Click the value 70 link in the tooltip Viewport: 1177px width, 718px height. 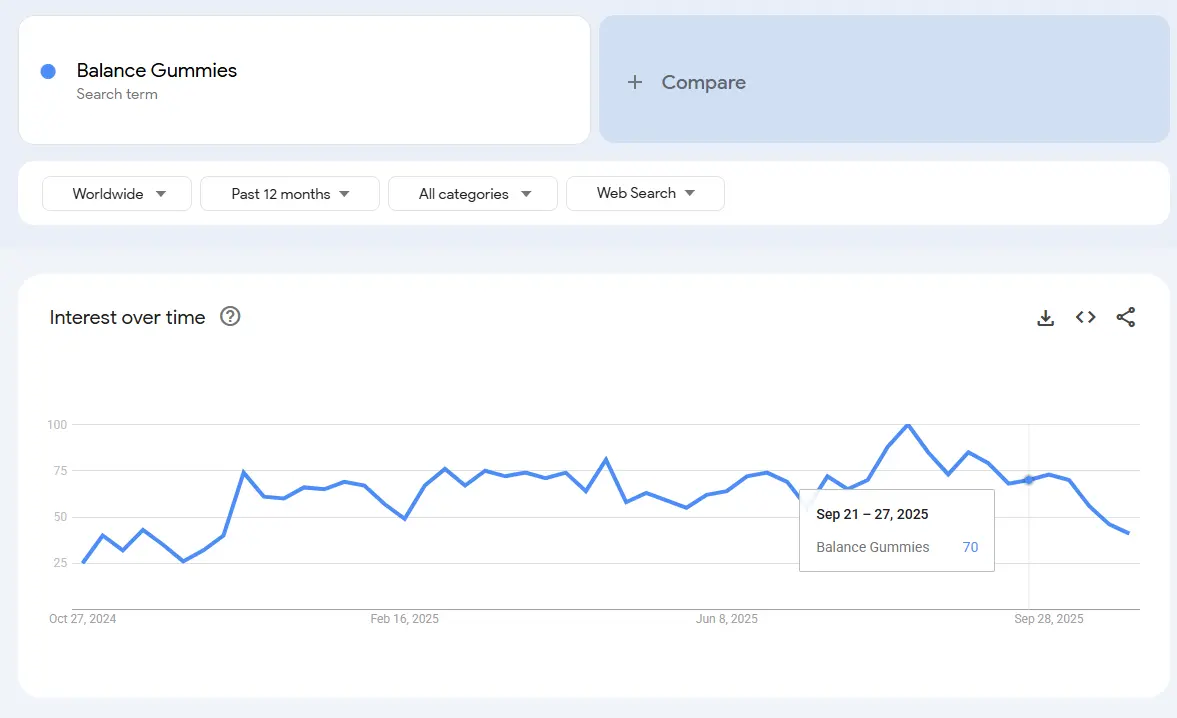click(x=970, y=547)
